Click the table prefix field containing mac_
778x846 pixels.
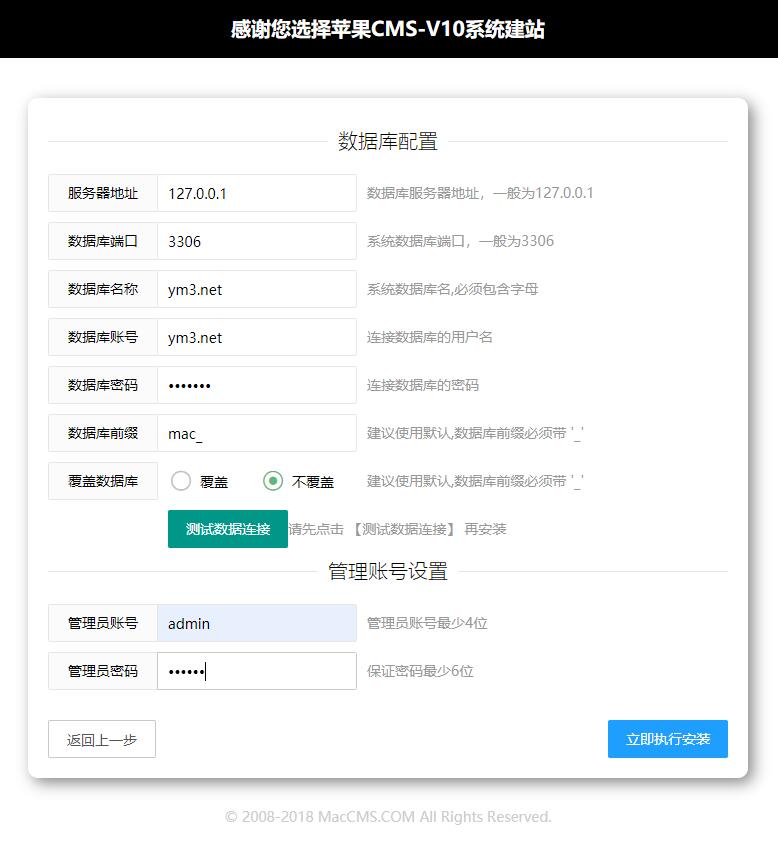point(256,433)
